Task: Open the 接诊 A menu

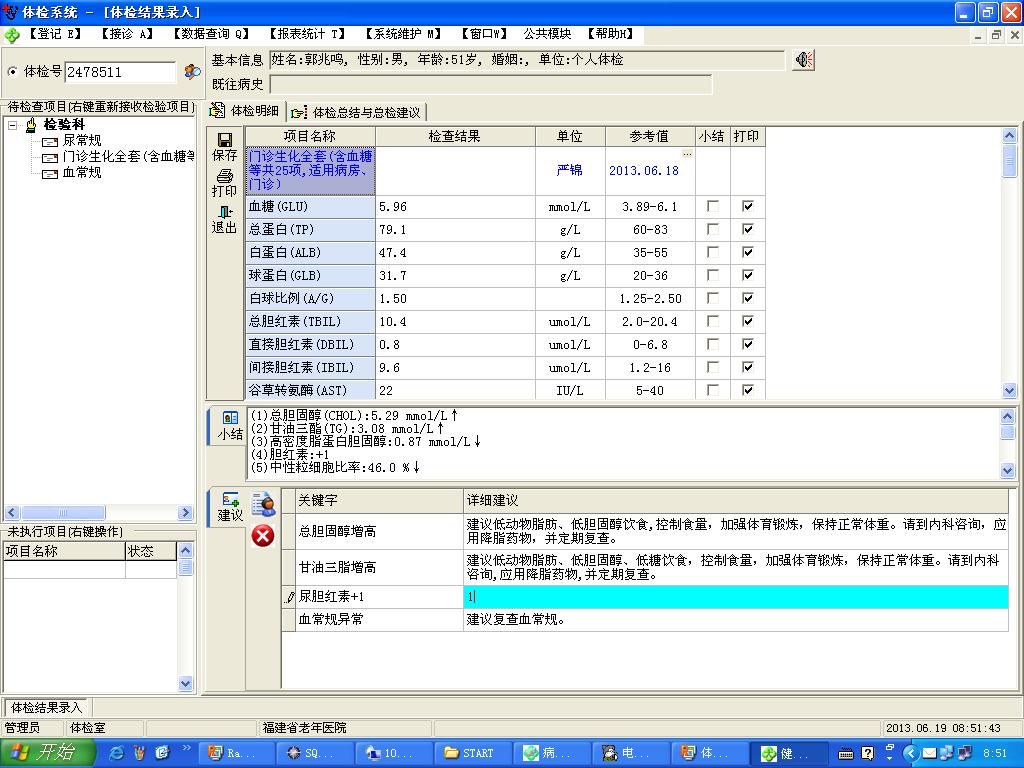Action: [x=127, y=34]
